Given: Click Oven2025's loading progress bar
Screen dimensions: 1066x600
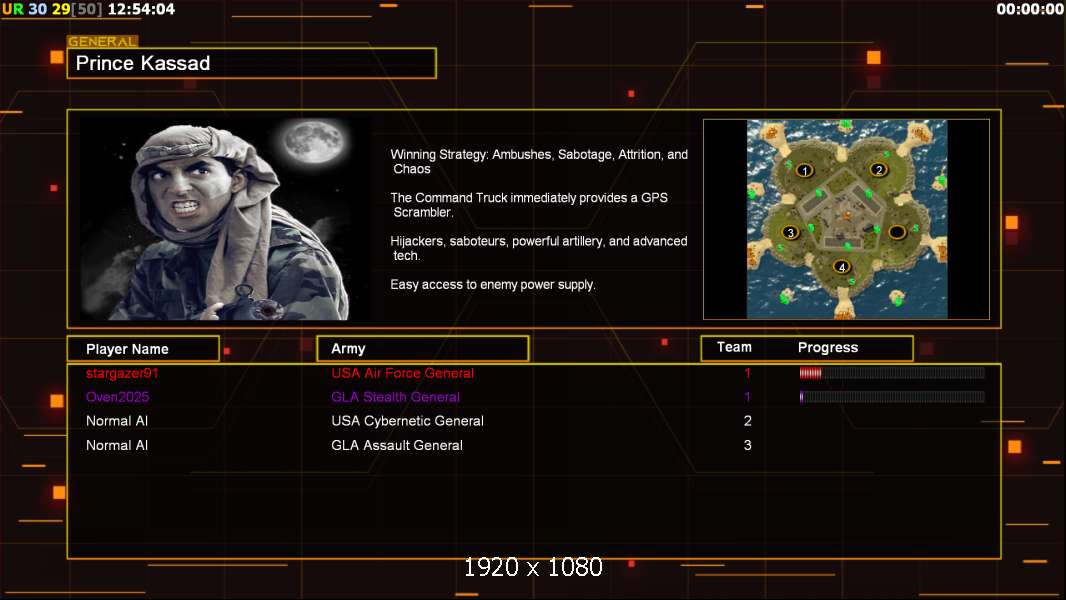Looking at the screenshot, I should 892,397.
